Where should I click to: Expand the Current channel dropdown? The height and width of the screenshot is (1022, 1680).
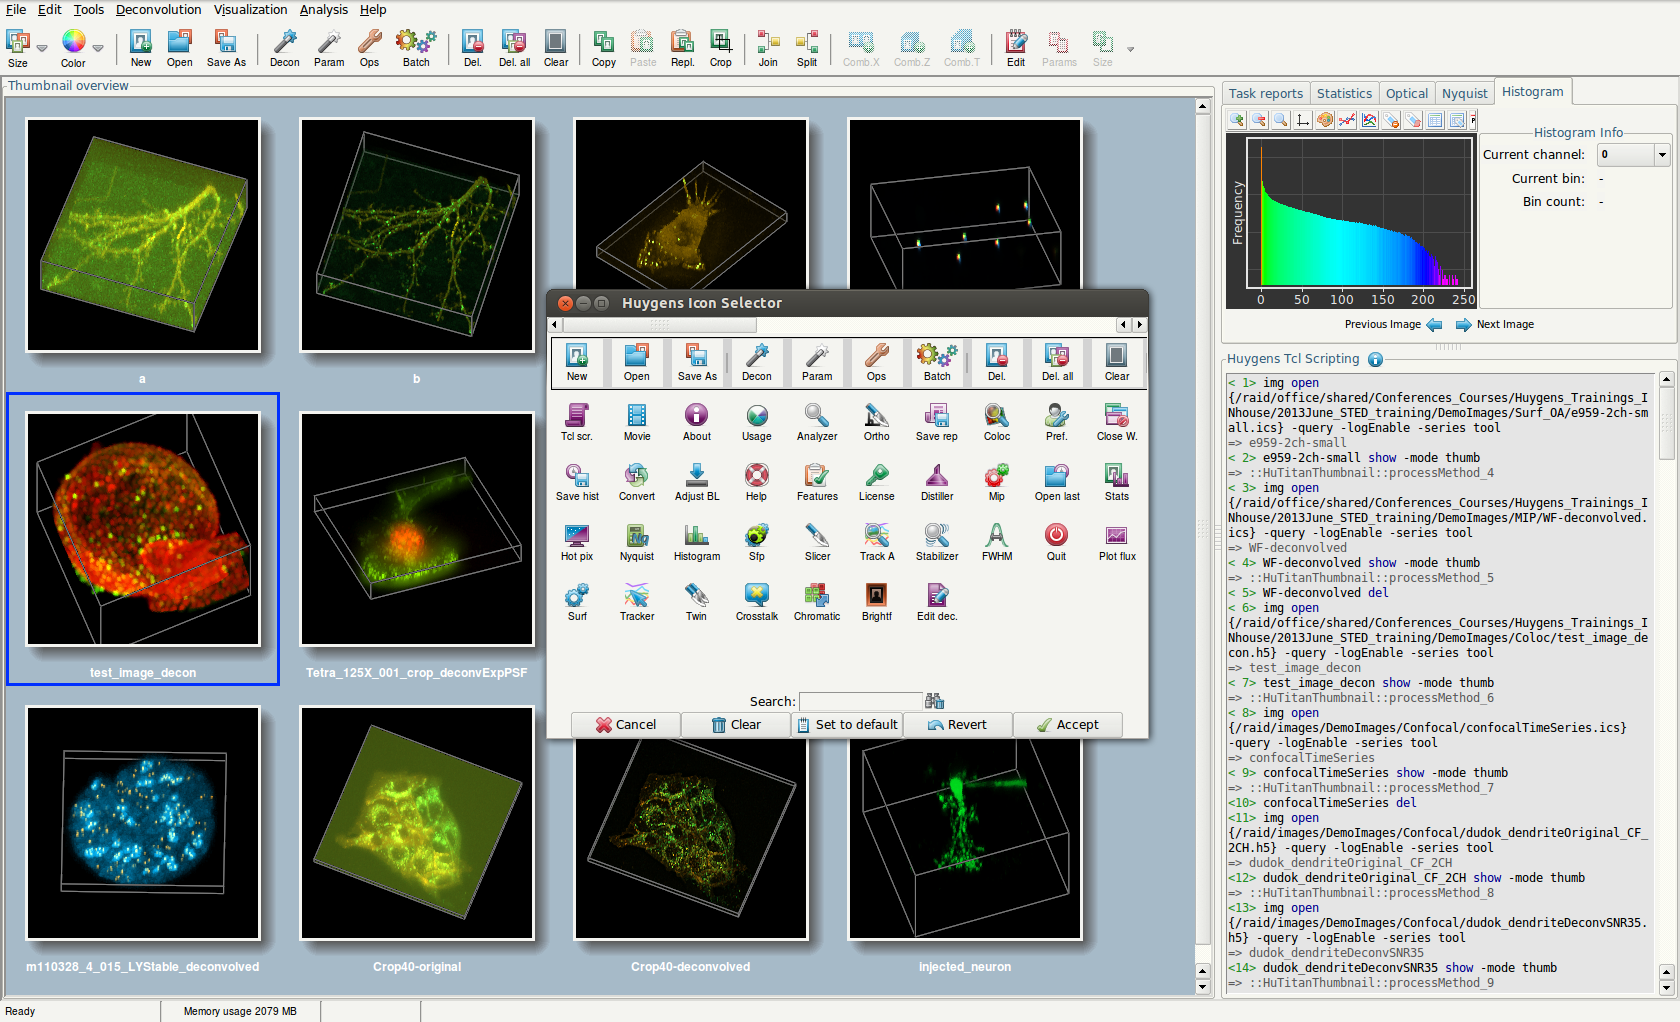click(1661, 155)
